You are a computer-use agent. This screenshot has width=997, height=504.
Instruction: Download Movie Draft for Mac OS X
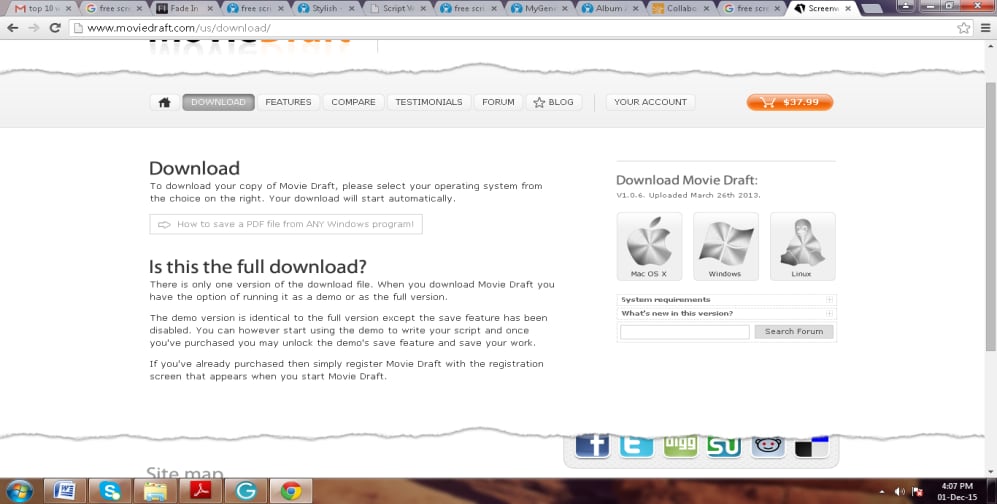point(649,247)
